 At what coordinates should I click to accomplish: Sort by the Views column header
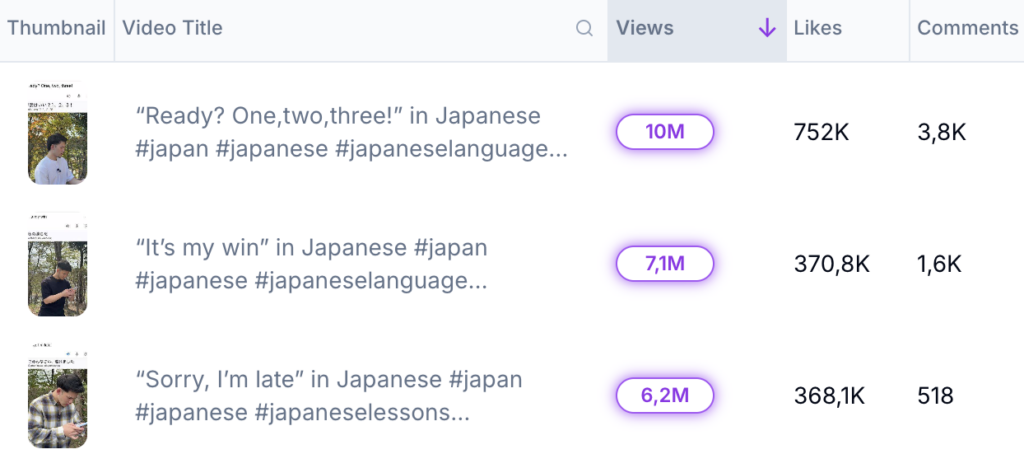click(645, 29)
